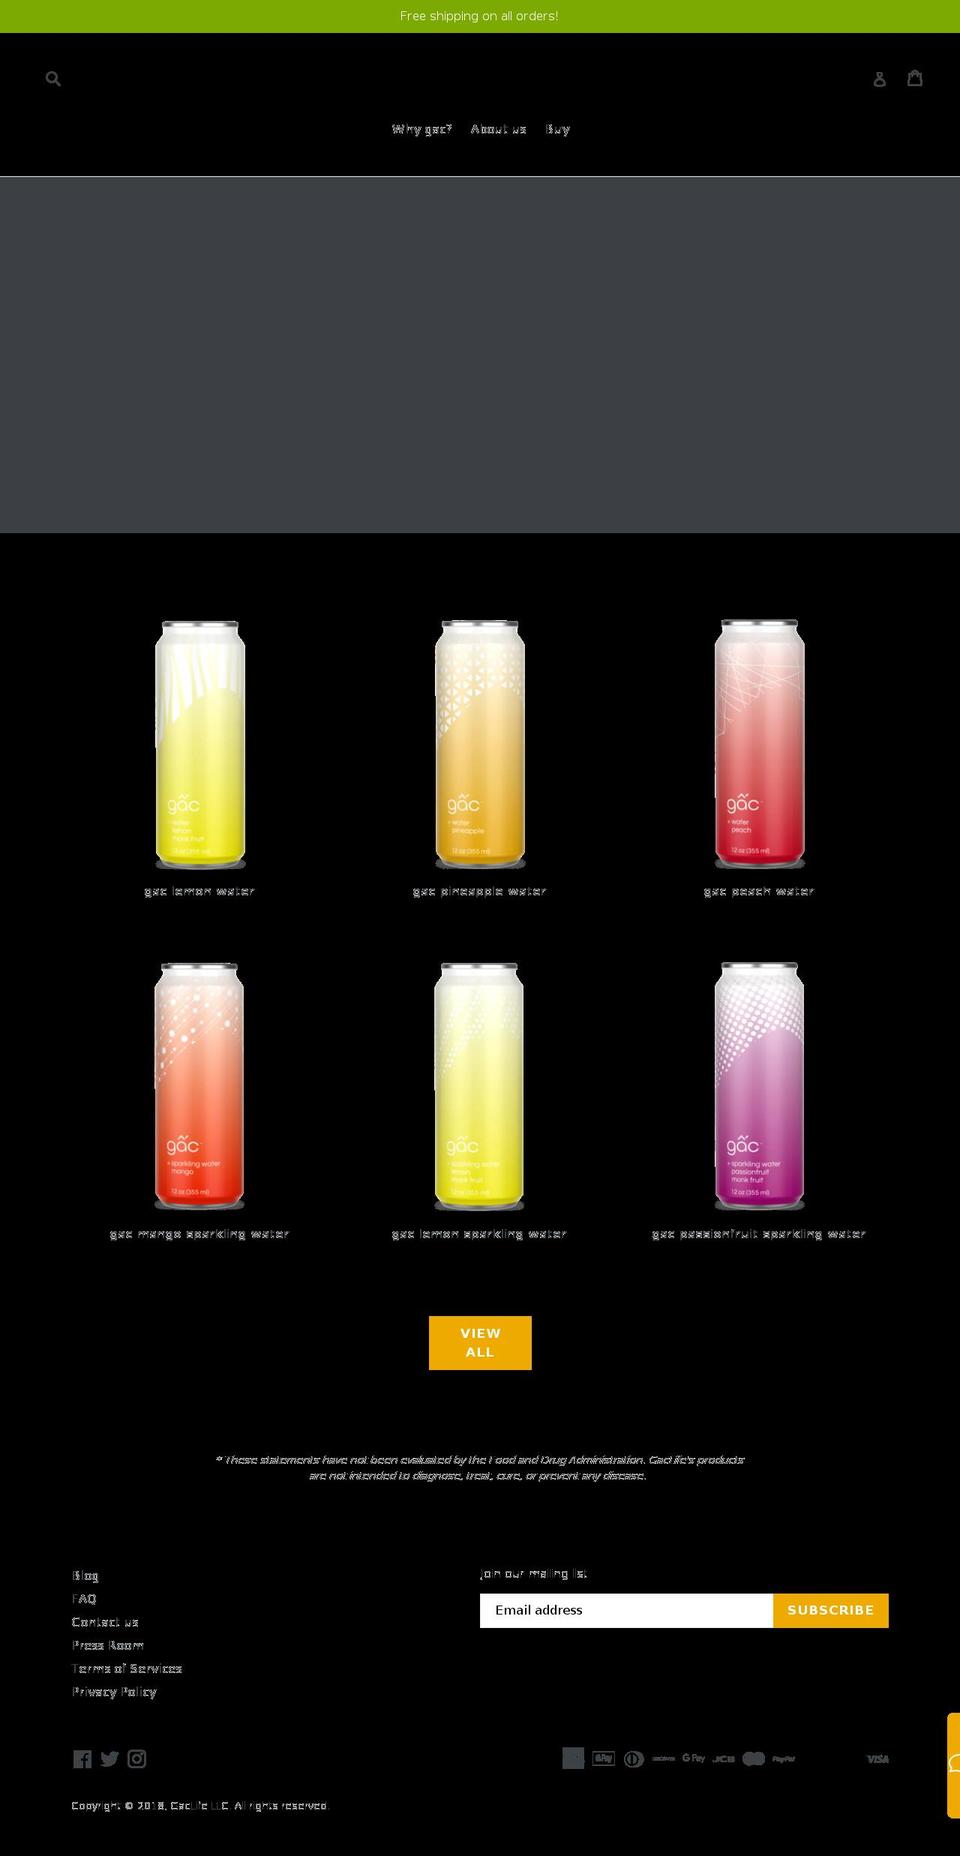Open the Twitter profile icon in footer

coord(110,1758)
